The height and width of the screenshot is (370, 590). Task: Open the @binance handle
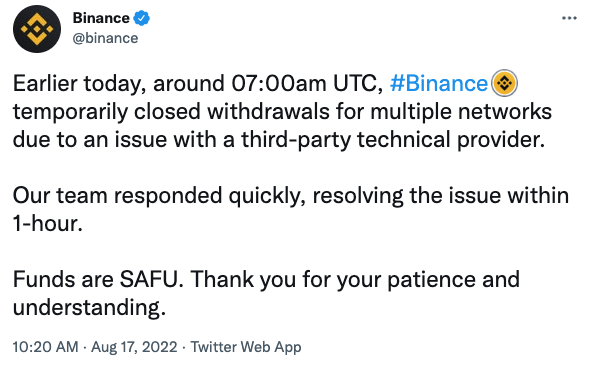pos(105,38)
